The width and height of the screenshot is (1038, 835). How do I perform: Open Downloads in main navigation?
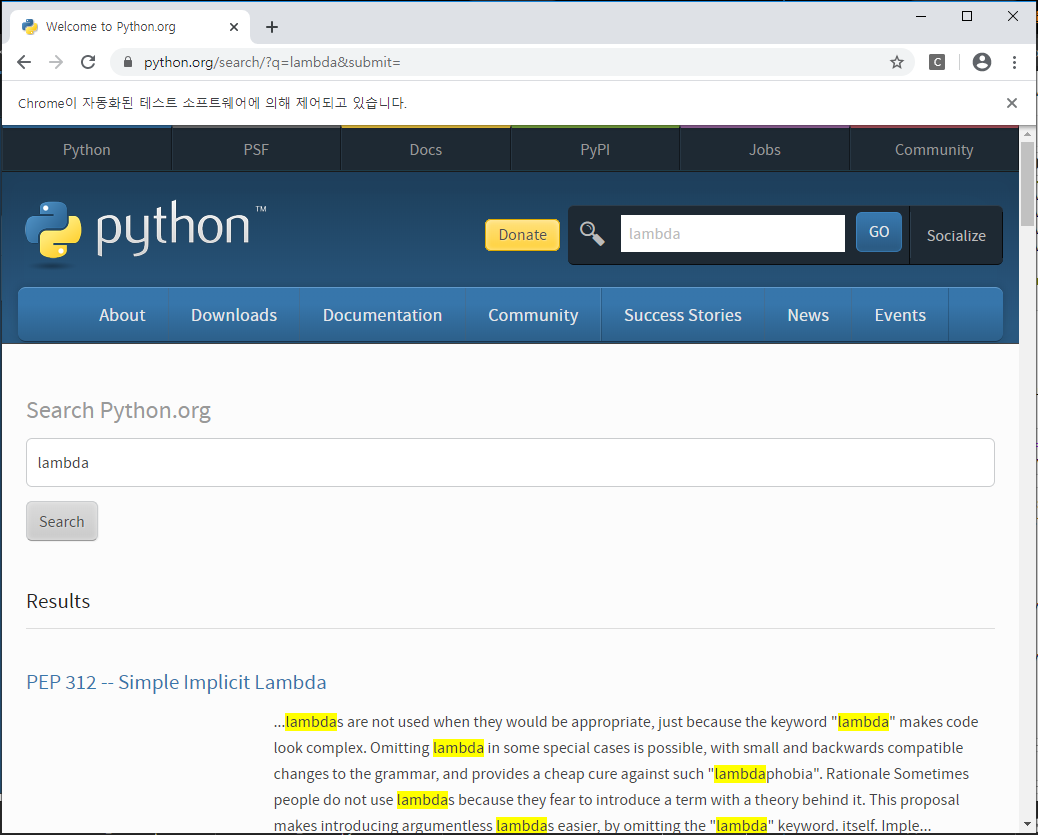[x=234, y=315]
